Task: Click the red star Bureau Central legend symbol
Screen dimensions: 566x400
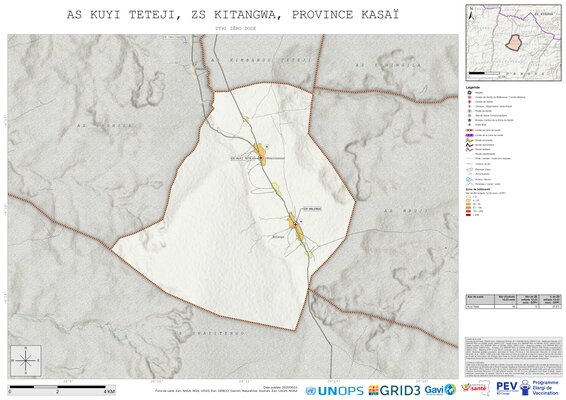Action: [x=469, y=120]
